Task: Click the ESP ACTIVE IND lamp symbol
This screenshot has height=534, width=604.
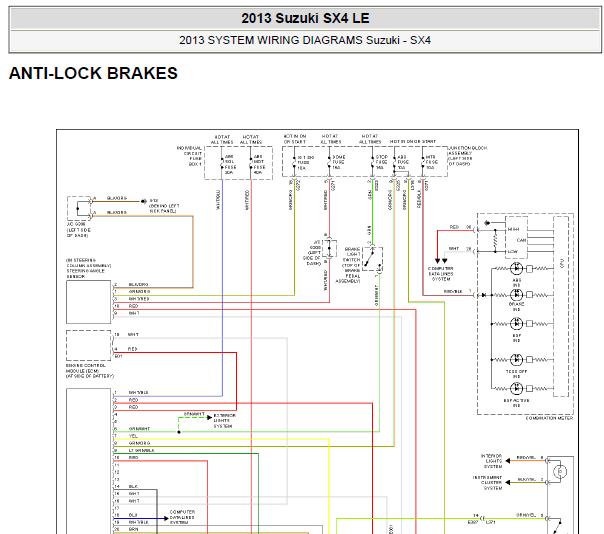Action: pos(516,388)
